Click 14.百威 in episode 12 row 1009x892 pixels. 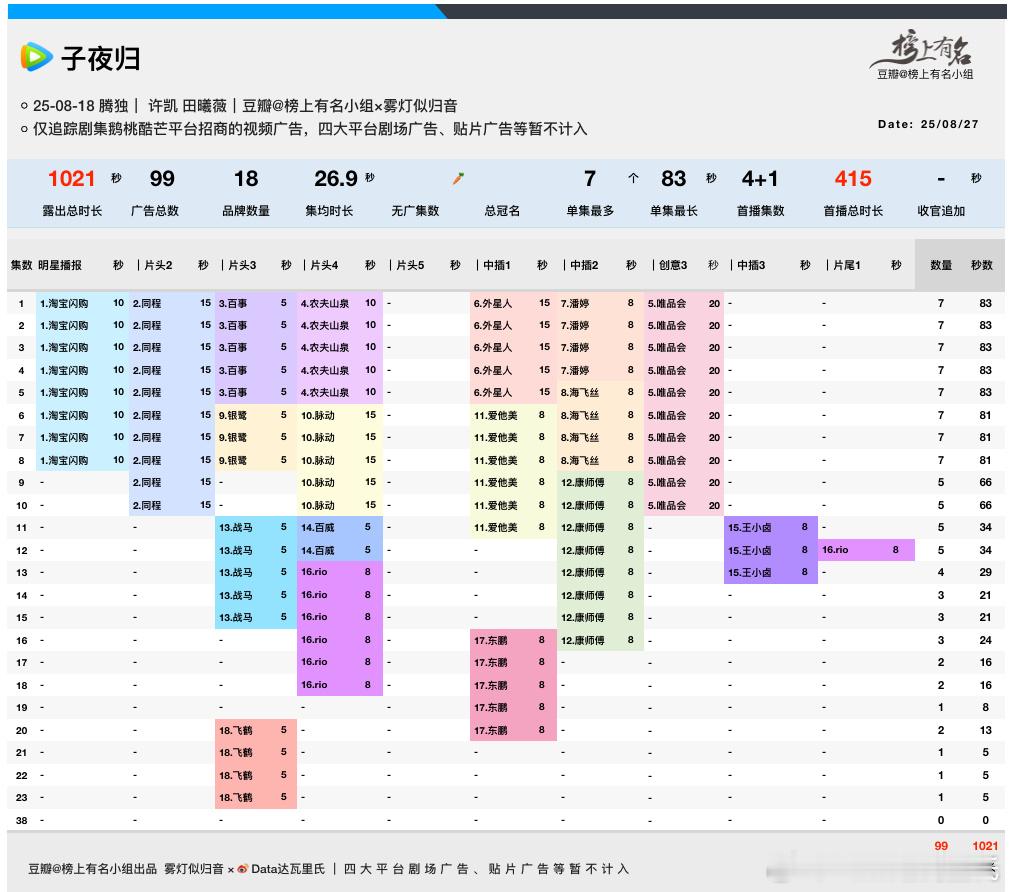(x=317, y=550)
